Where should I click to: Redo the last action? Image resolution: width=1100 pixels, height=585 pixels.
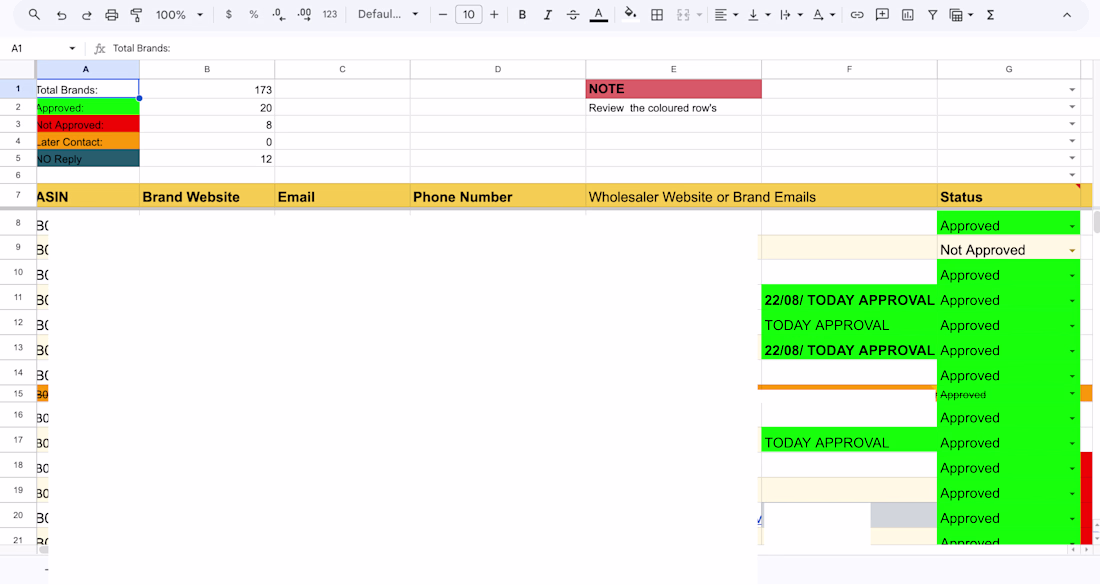click(x=86, y=14)
